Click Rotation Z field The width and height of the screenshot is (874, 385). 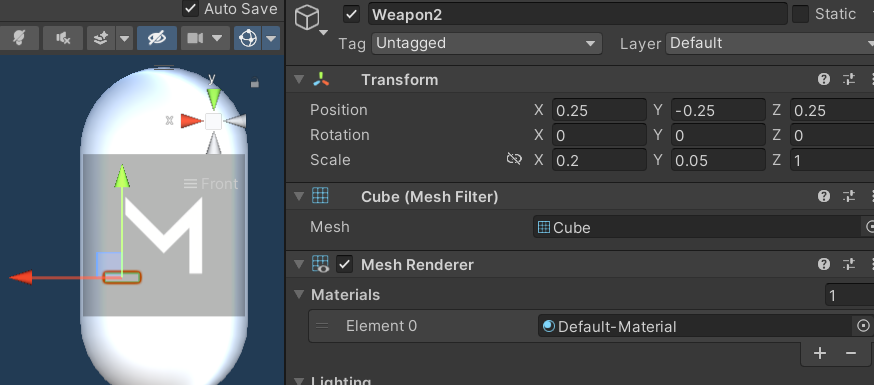point(832,135)
